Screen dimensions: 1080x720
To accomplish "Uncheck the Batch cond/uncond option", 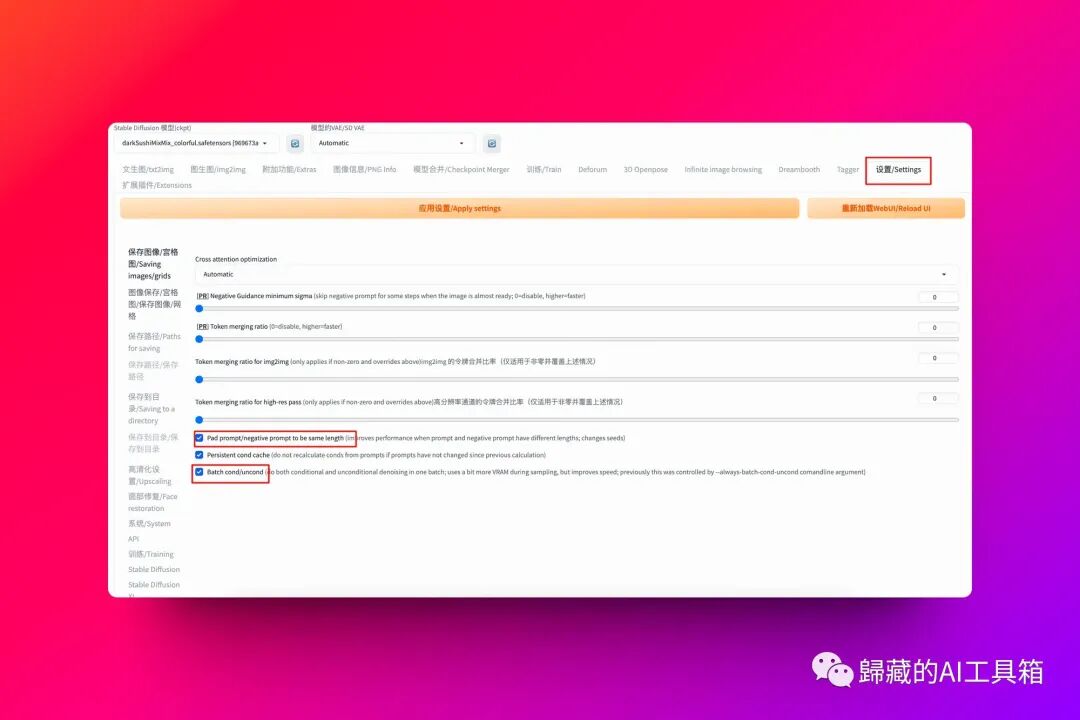I will point(199,472).
